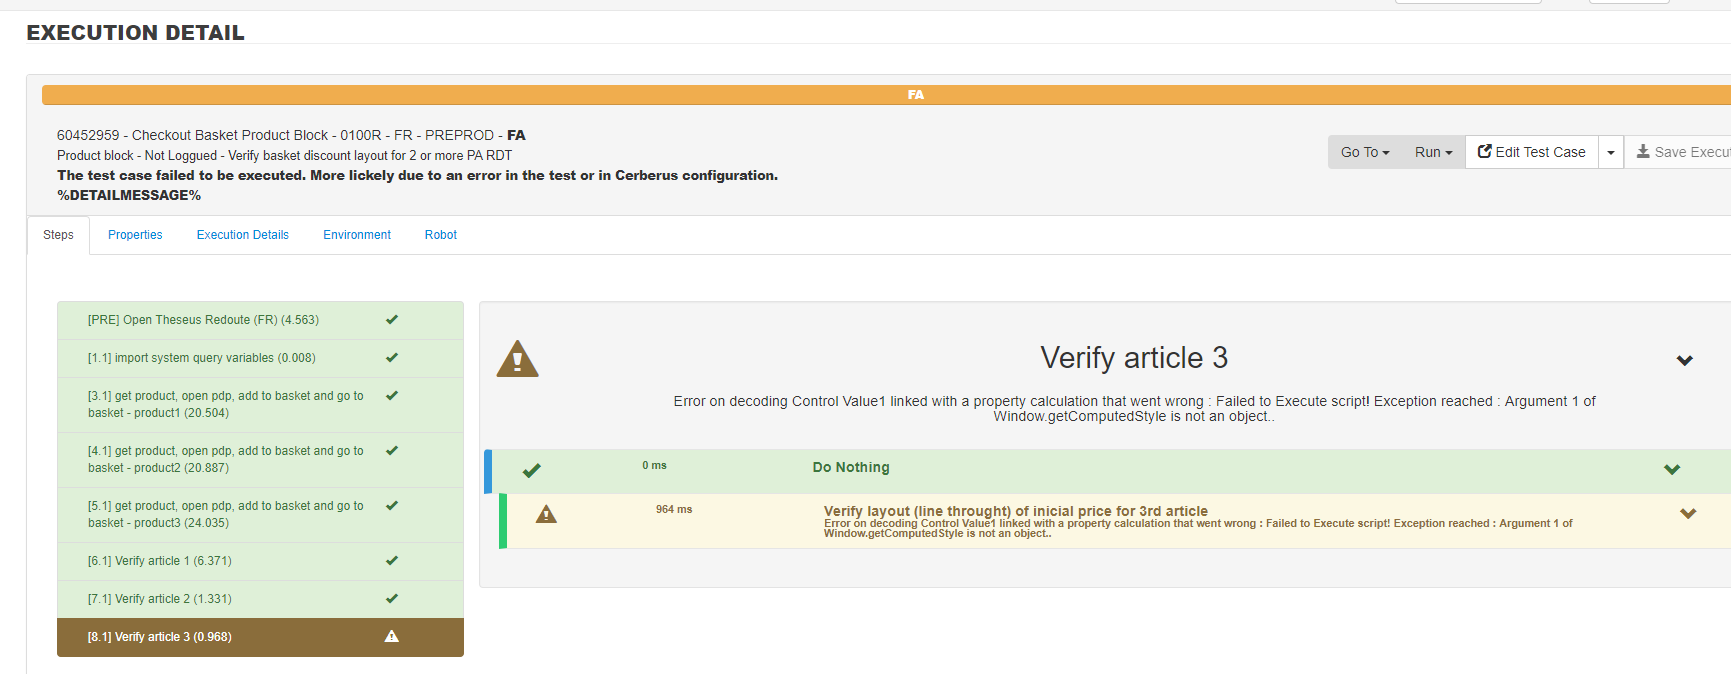Open the Environment tab
1731x674 pixels.
(357, 235)
